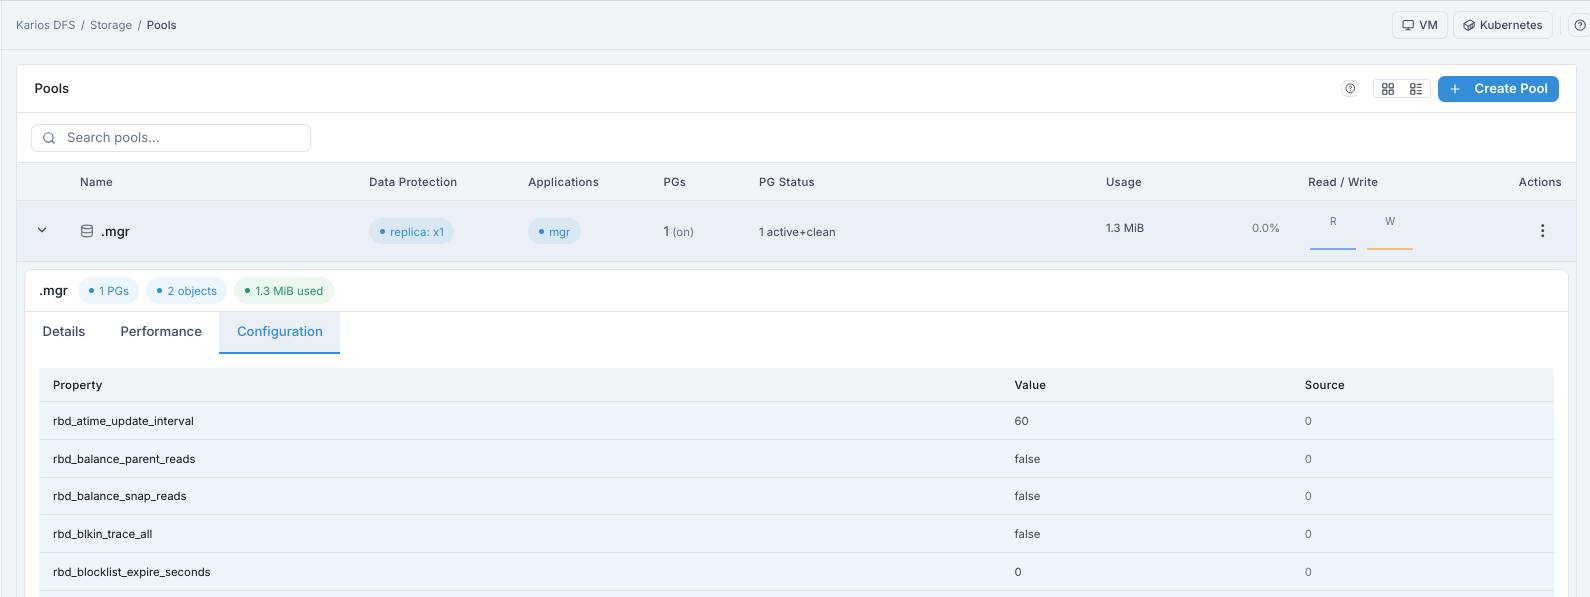This screenshot has width=1590, height=597.
Task: Click the mgr application badge
Action: pyautogui.click(x=554, y=232)
